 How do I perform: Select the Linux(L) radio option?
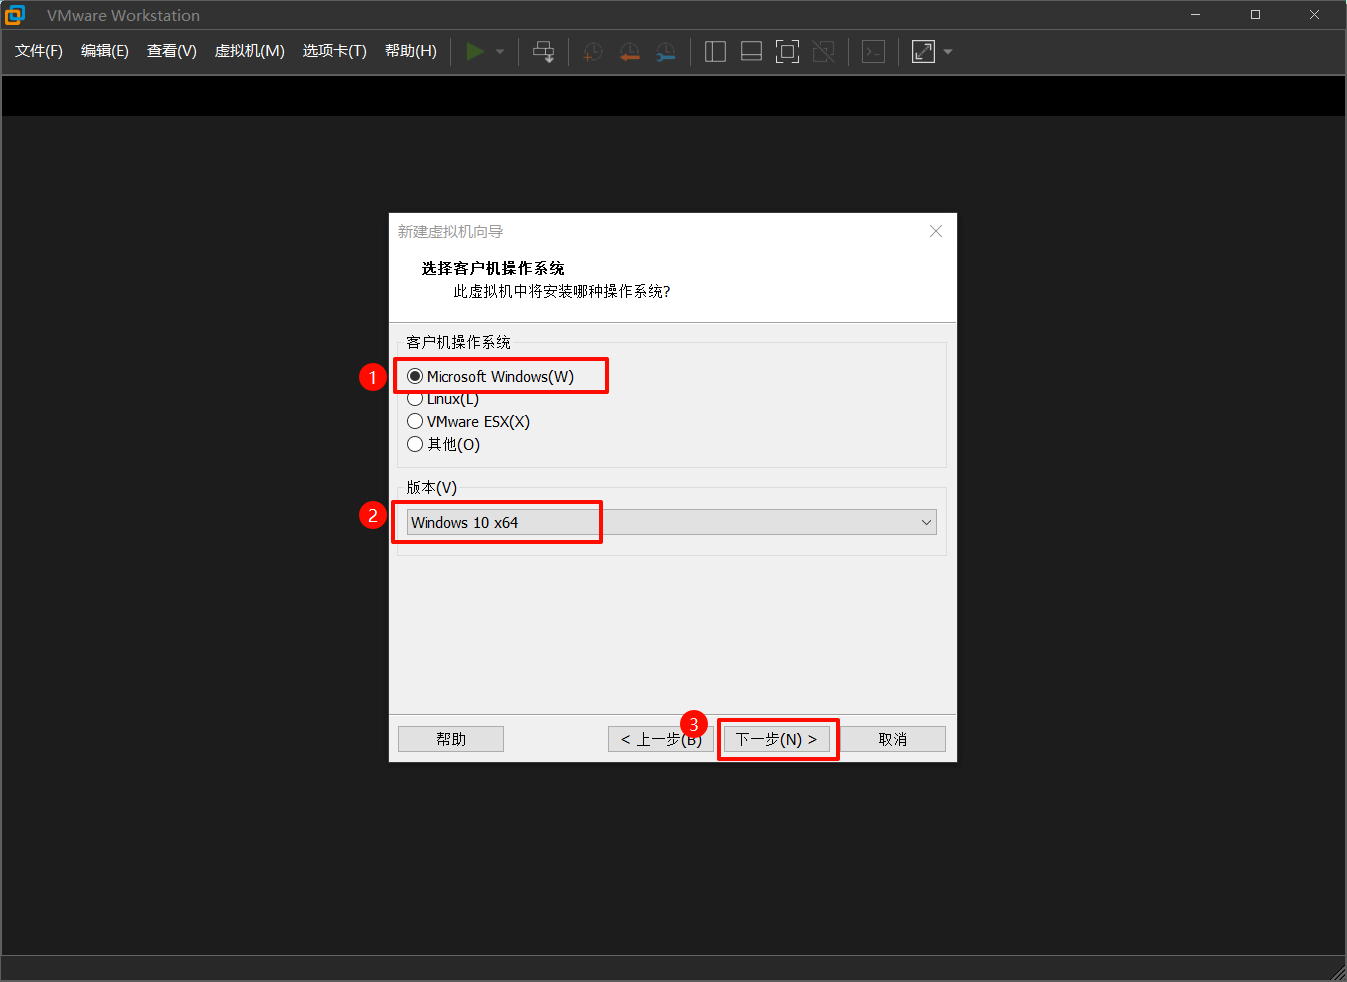(415, 399)
